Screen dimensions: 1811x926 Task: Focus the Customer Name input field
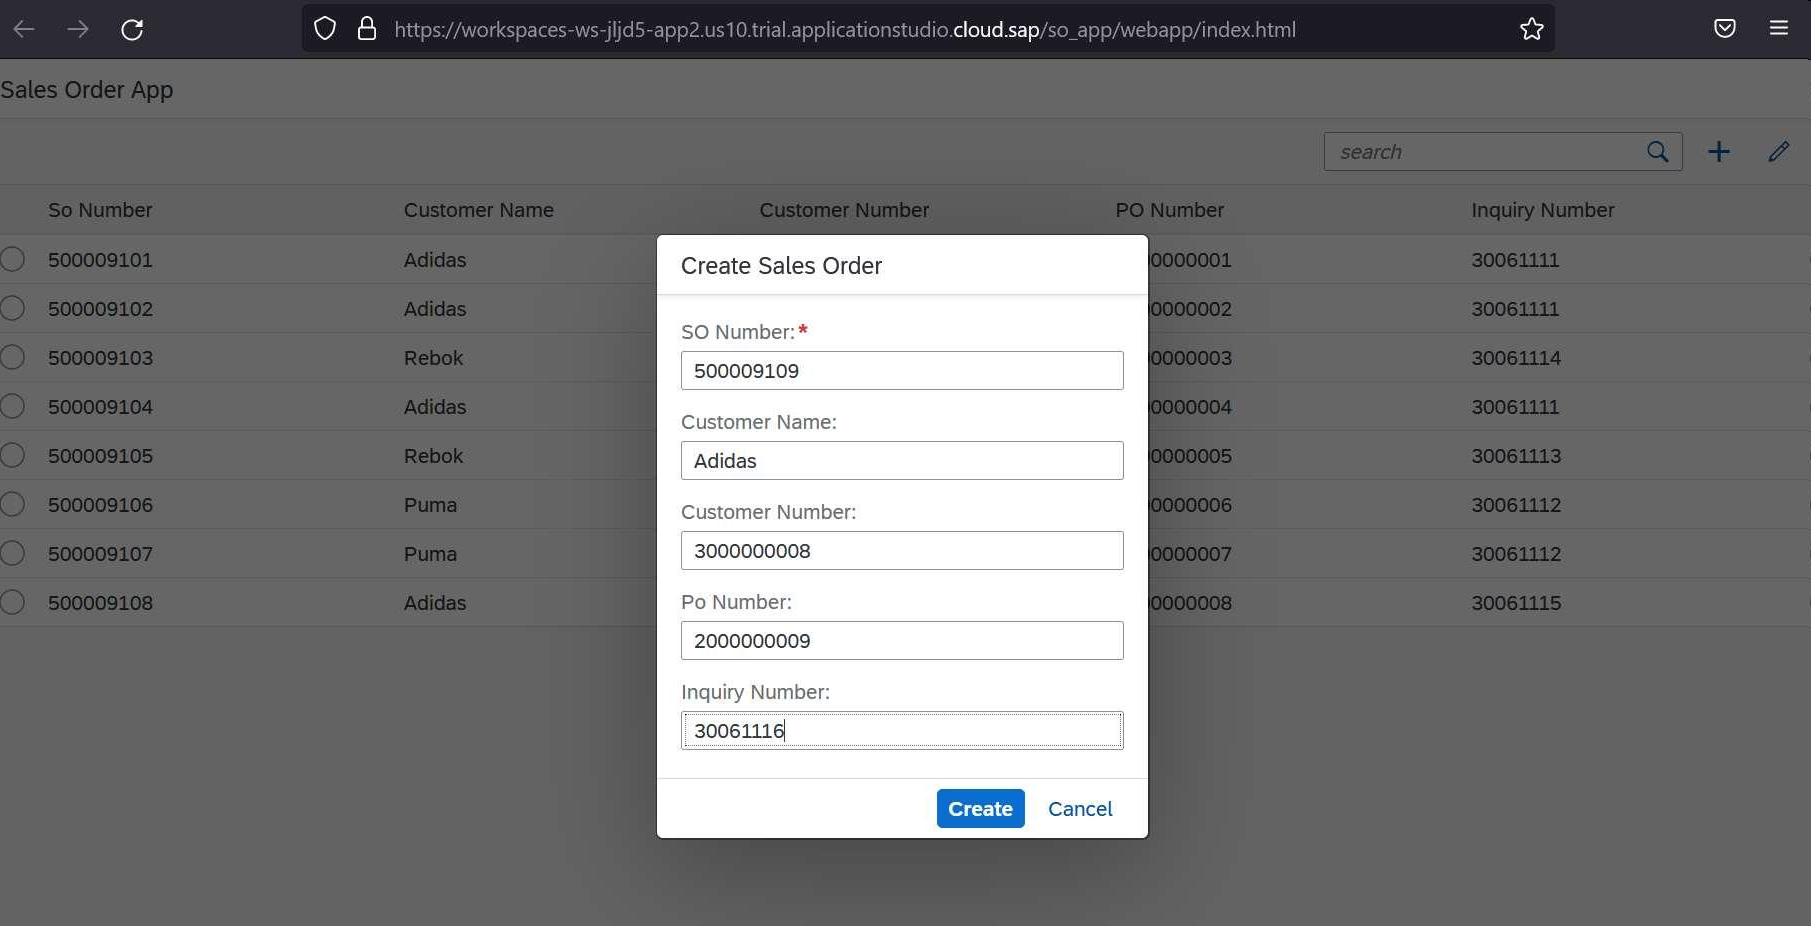tap(901, 461)
